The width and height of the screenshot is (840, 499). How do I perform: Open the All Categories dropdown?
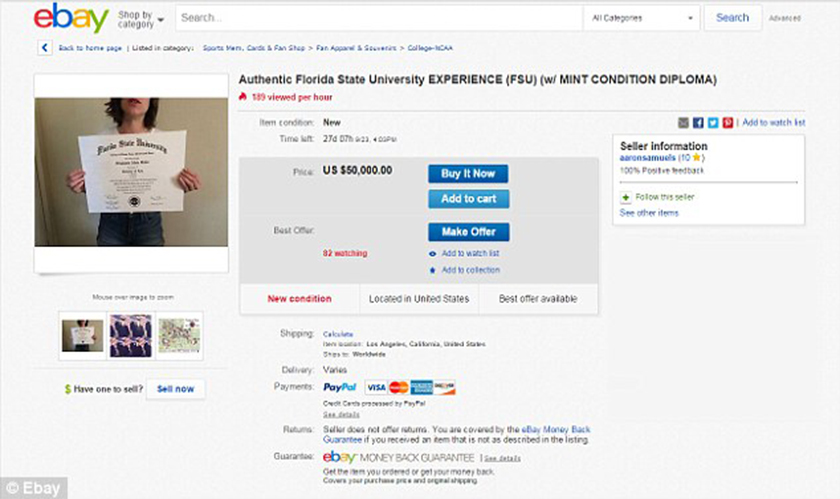click(641, 18)
